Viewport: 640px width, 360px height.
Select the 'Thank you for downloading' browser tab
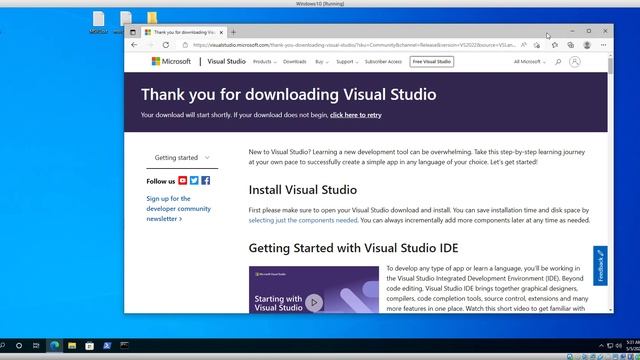point(184,32)
